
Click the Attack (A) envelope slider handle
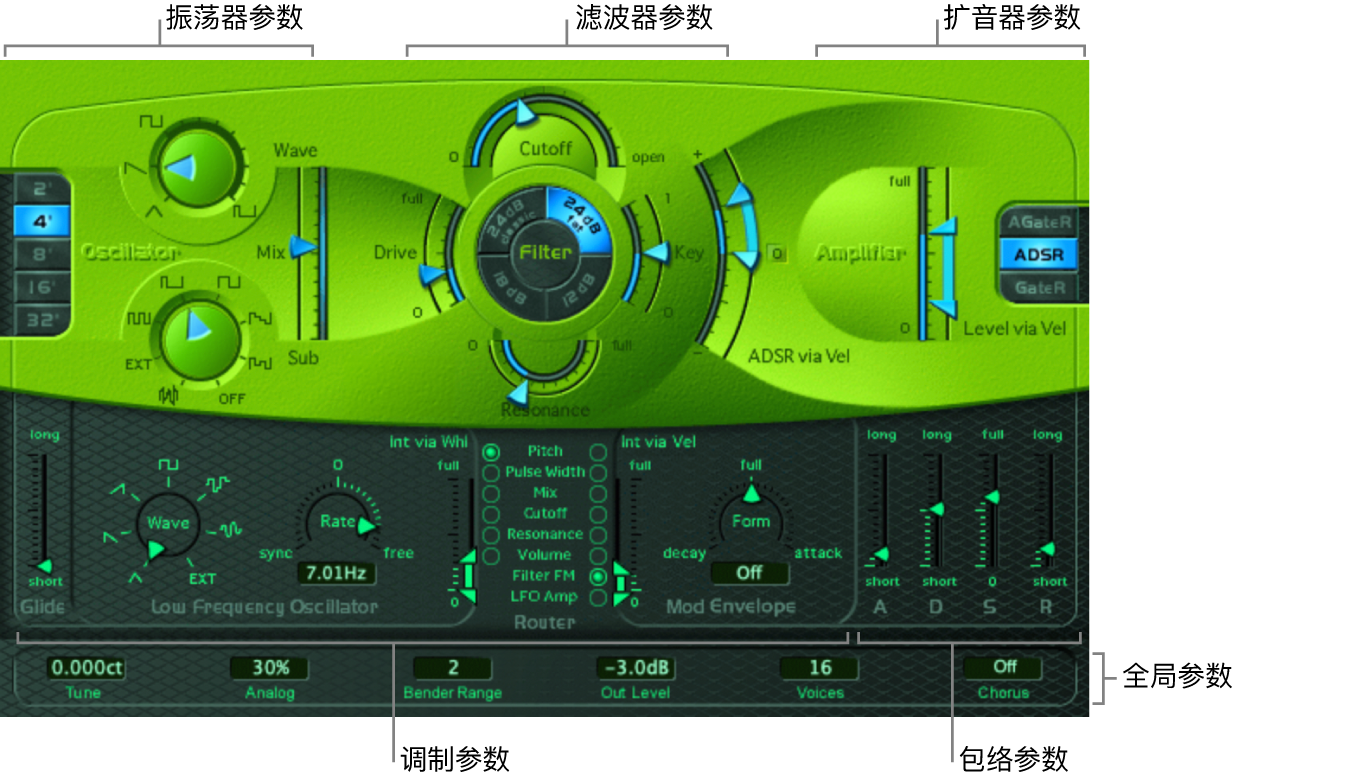click(x=881, y=553)
